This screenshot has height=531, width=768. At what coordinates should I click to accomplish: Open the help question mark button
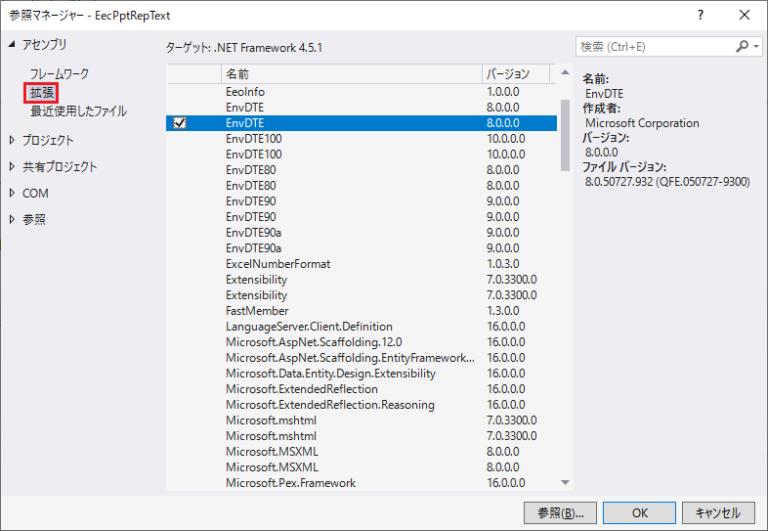coord(700,15)
